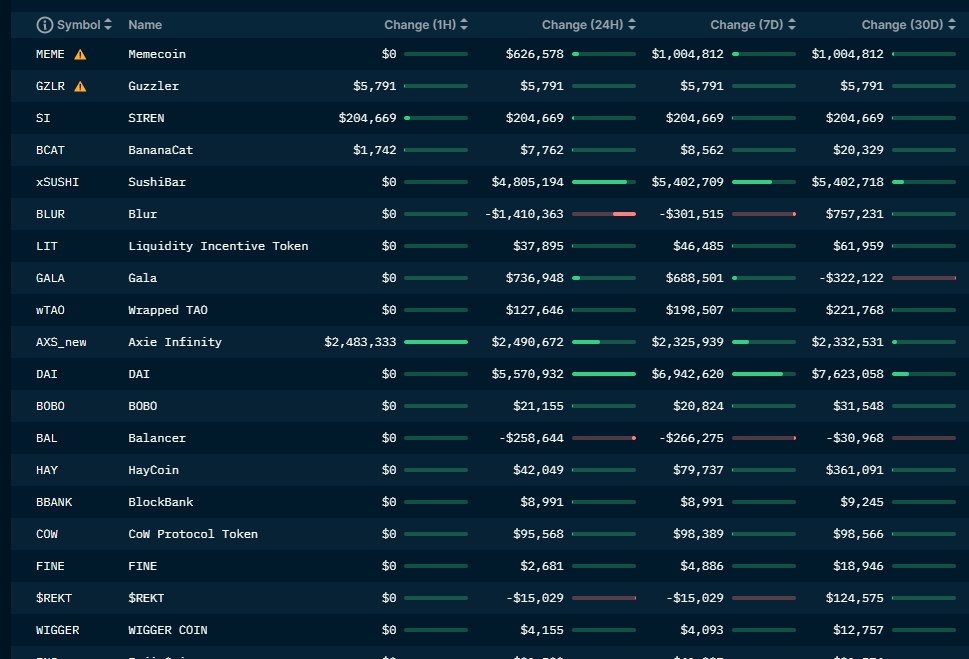Image resolution: width=969 pixels, height=659 pixels.
Task: Select the name Balancer
Action: (157, 438)
